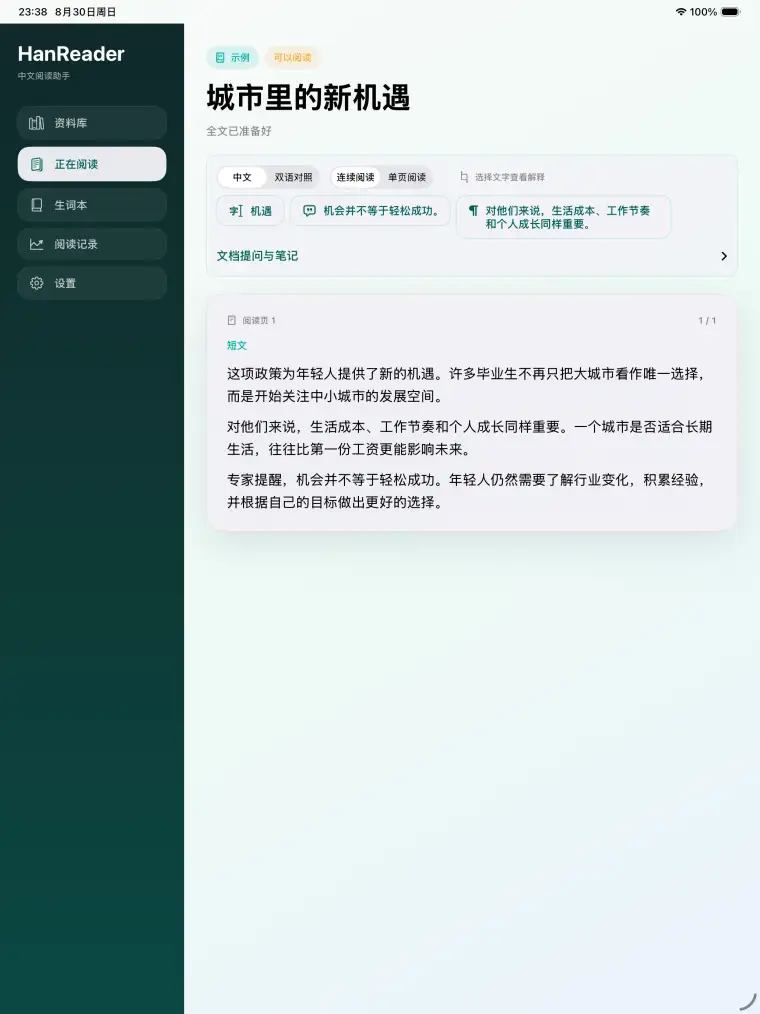Click the 100% battery percentage
The height and width of the screenshot is (1014, 760).
[x=703, y=12]
